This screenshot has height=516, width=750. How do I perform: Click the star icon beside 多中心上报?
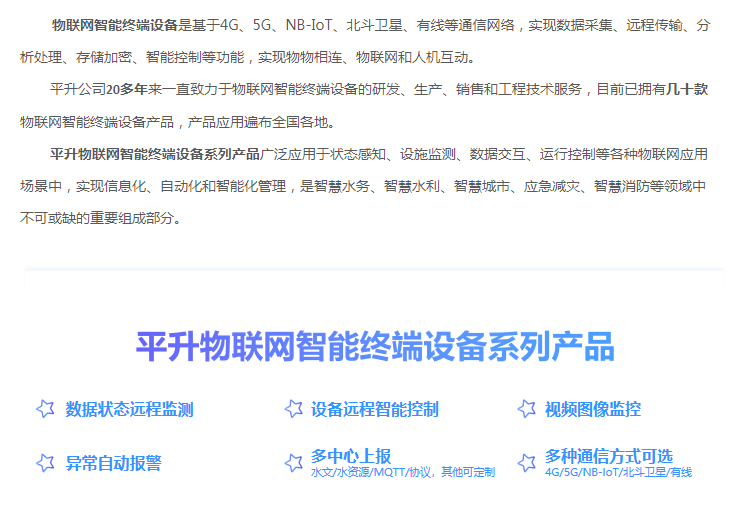pos(293,463)
